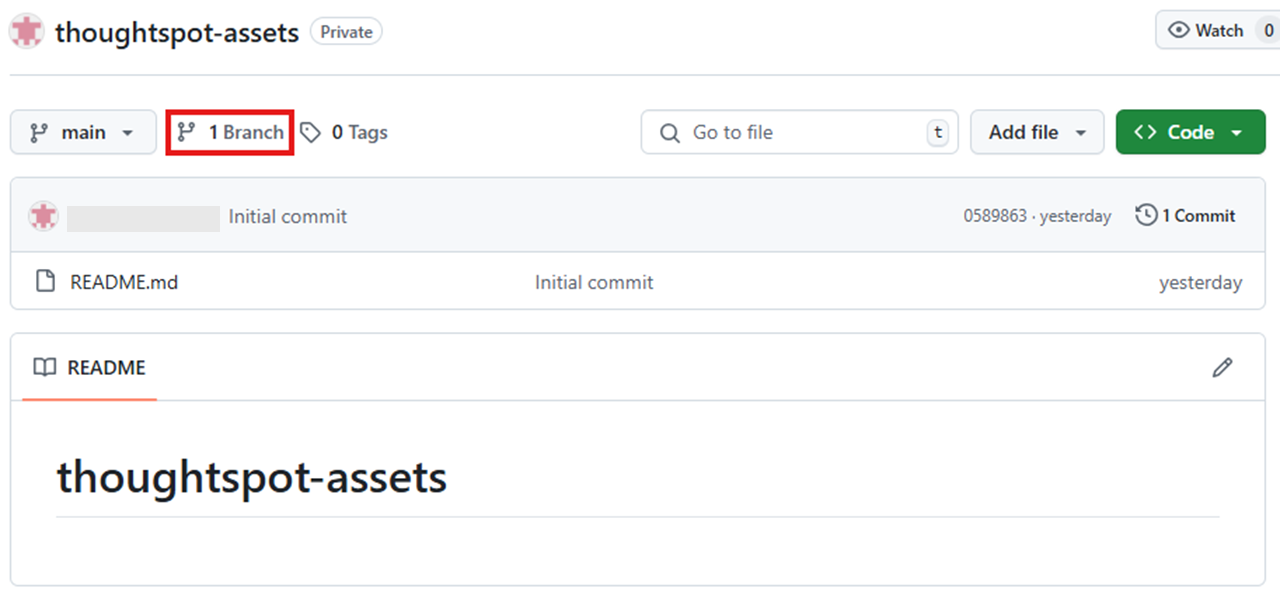Click the branch icon beside 1 Branch
This screenshot has height=595, width=1280.
point(186,132)
